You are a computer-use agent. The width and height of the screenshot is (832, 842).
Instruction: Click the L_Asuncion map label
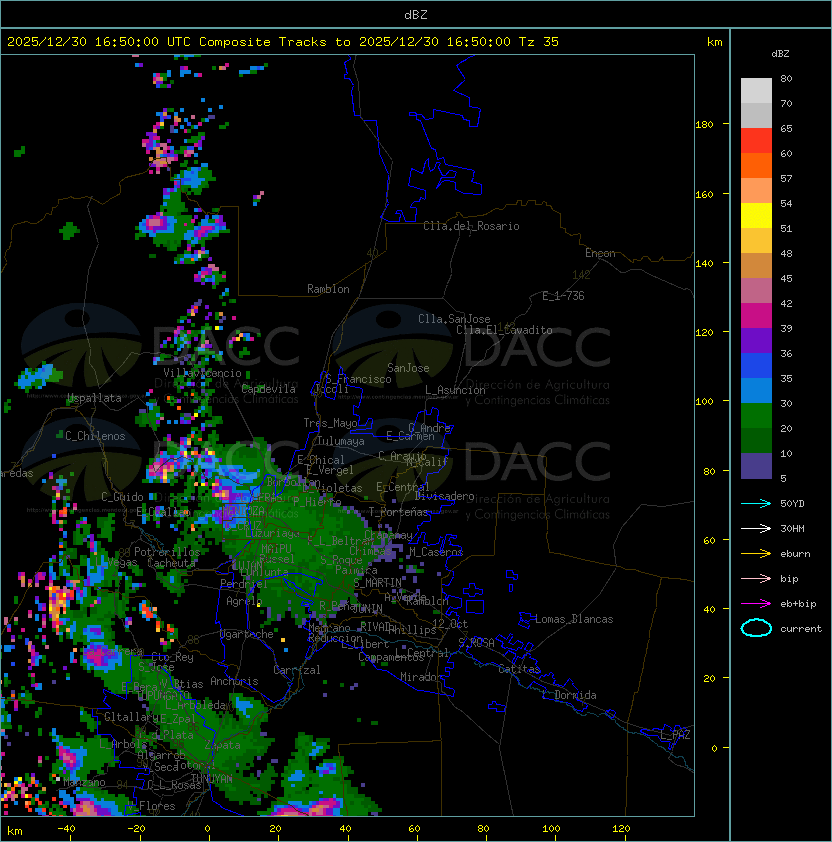click(x=455, y=390)
